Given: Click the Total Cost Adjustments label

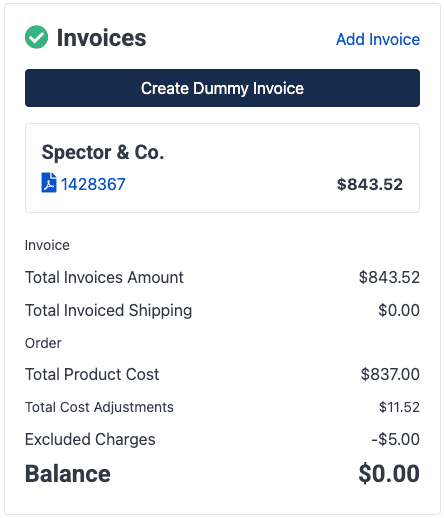Looking at the screenshot, I should tap(99, 407).
